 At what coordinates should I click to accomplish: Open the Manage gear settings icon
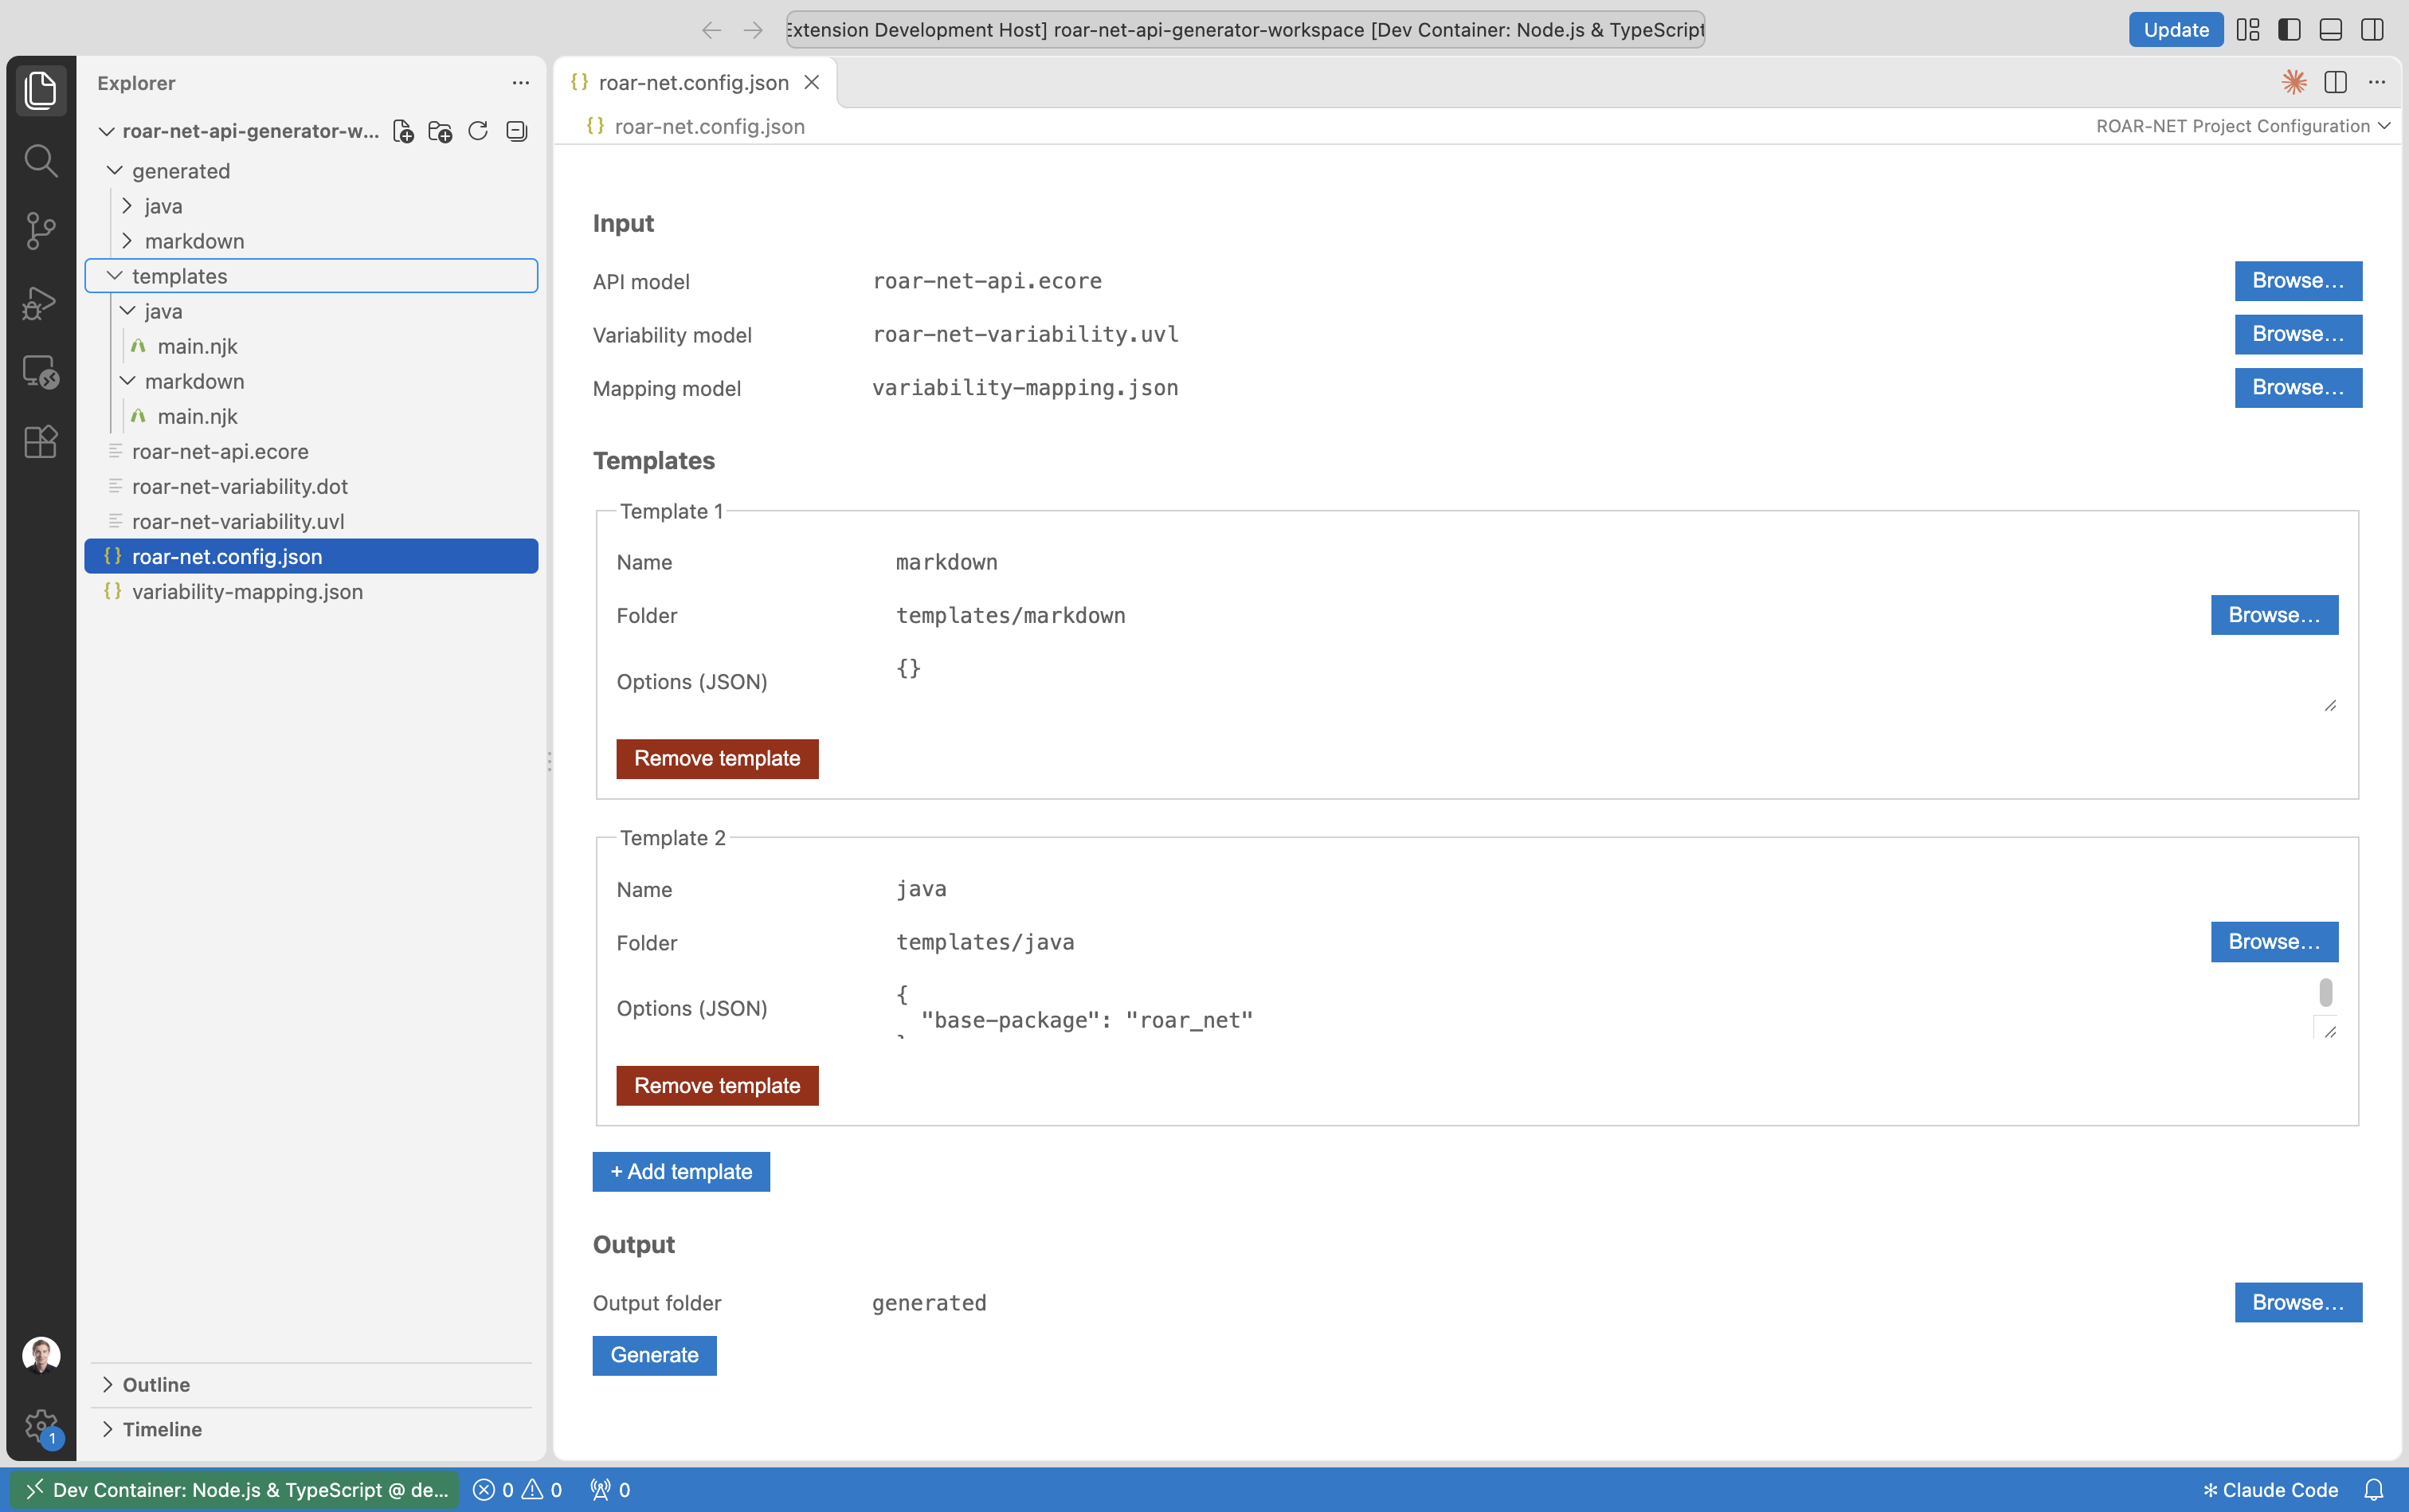coord(41,1427)
